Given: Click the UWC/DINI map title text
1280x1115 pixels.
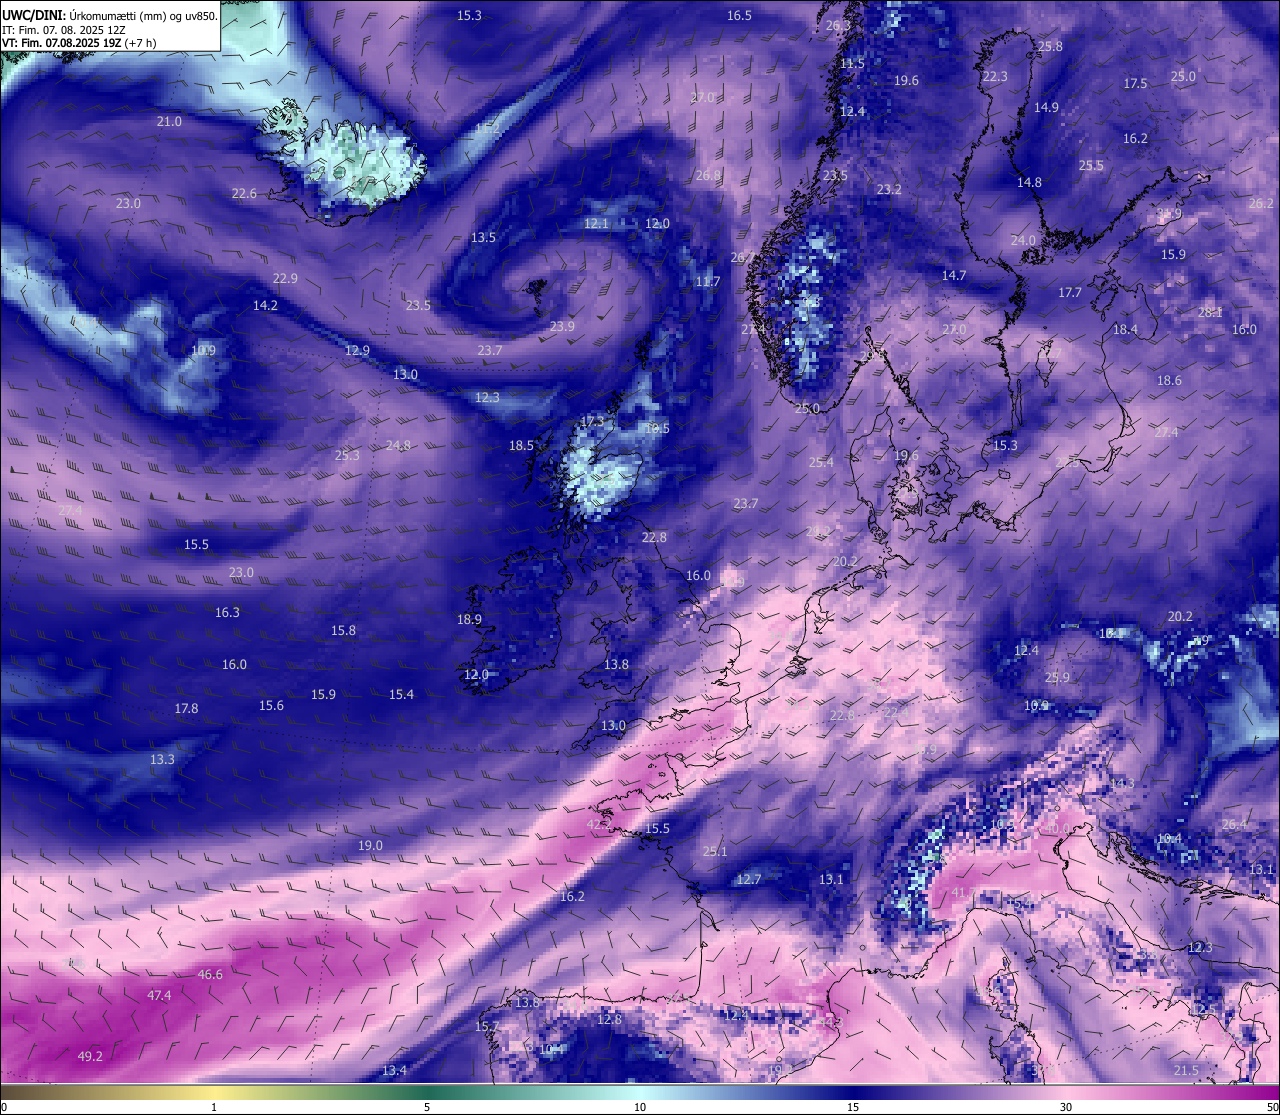Looking at the screenshot, I should 109,15.
